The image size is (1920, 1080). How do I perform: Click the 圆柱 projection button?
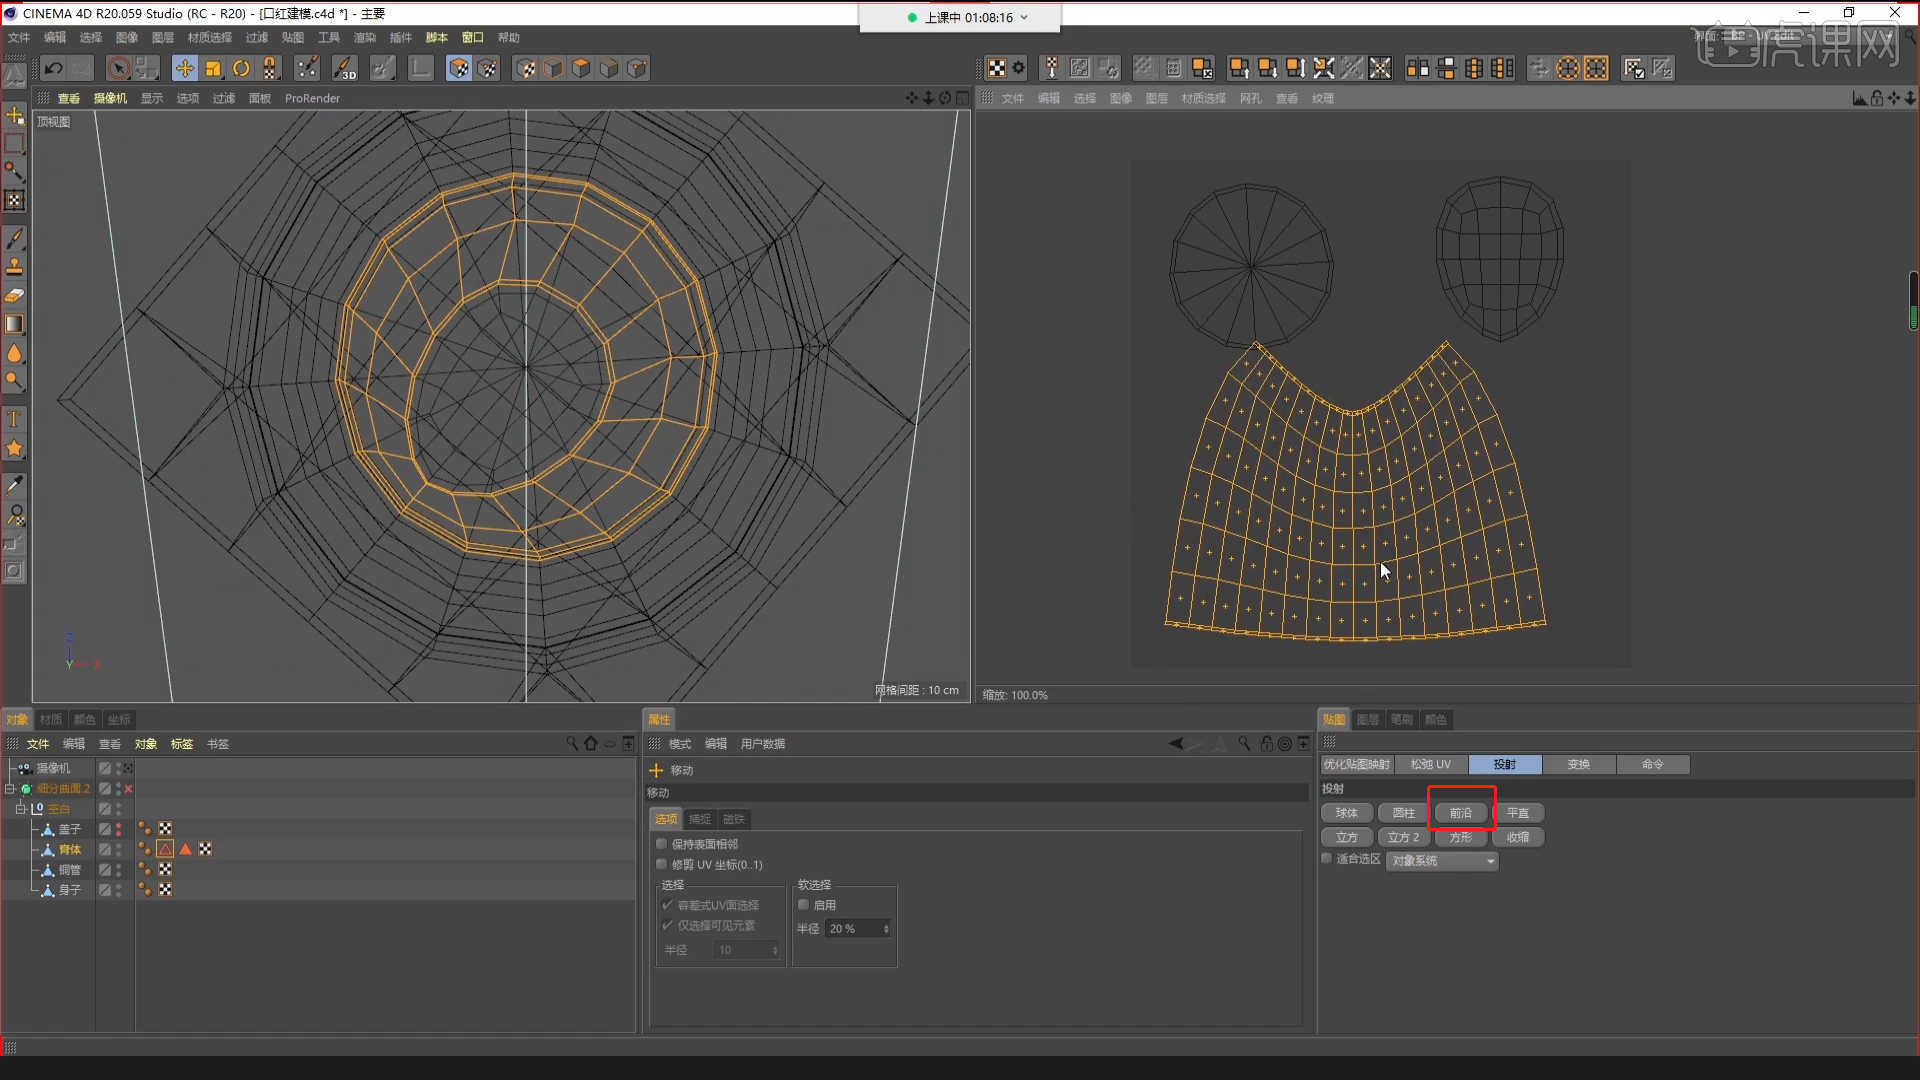tap(1404, 813)
